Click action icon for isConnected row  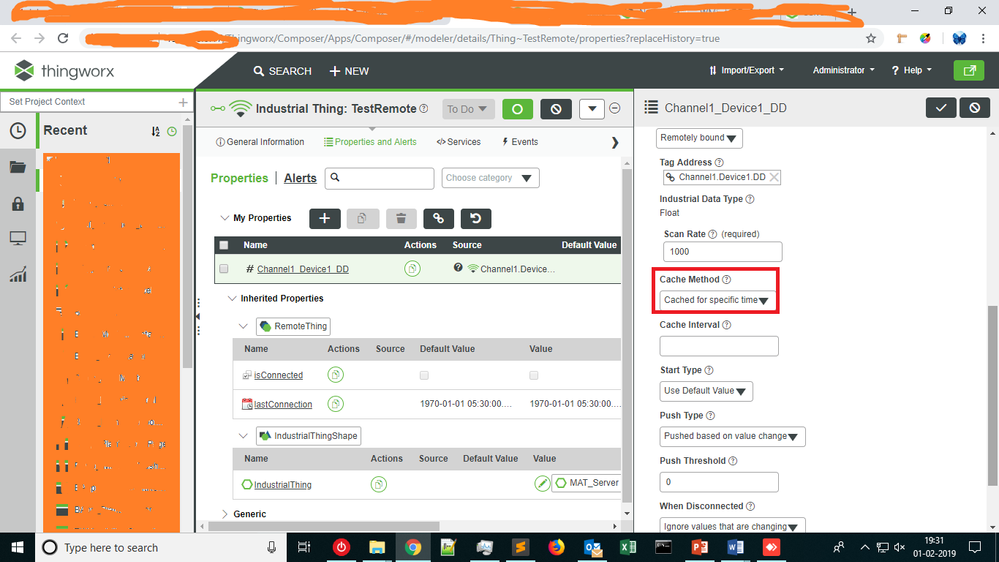tap(336, 375)
